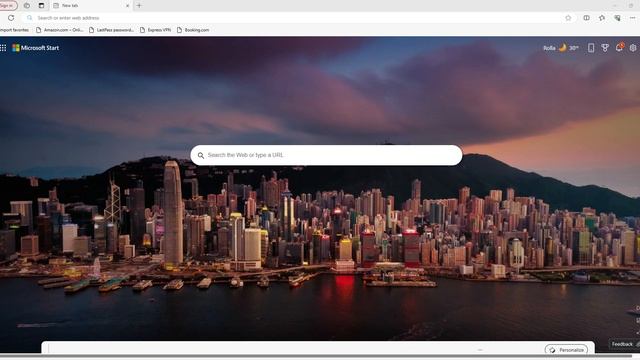640x360 pixels.
Task: Open the Import favorites bookmark
Action: tap(14, 30)
